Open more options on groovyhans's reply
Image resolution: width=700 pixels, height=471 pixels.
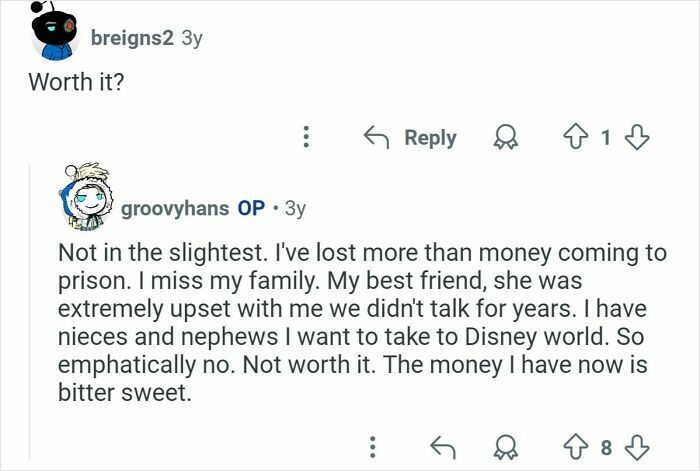coord(372,444)
